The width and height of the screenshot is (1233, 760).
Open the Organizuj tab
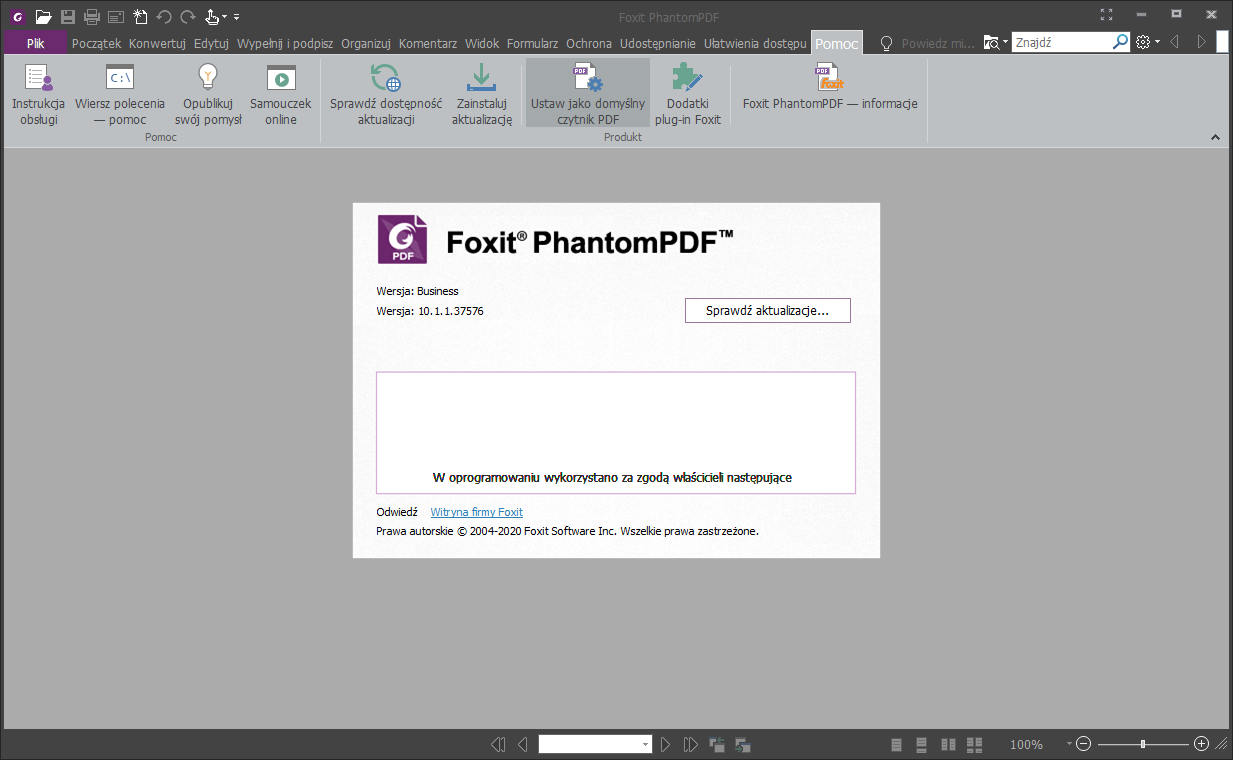pyautogui.click(x=366, y=43)
